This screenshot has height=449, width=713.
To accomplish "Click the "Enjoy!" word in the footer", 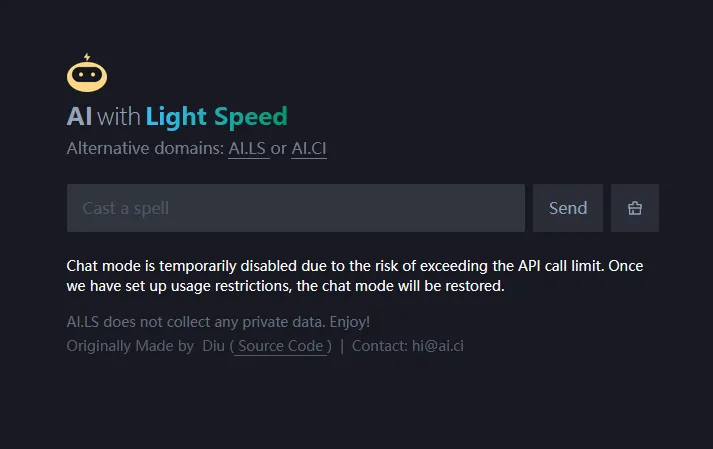I will click(350, 322).
